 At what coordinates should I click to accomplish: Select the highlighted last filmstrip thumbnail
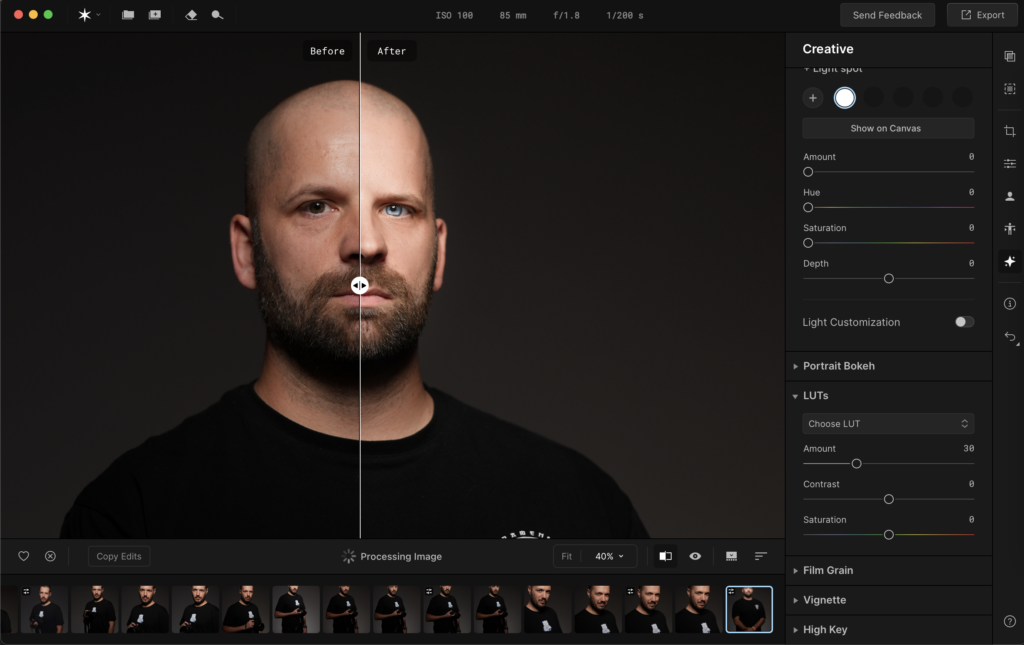tap(749, 610)
